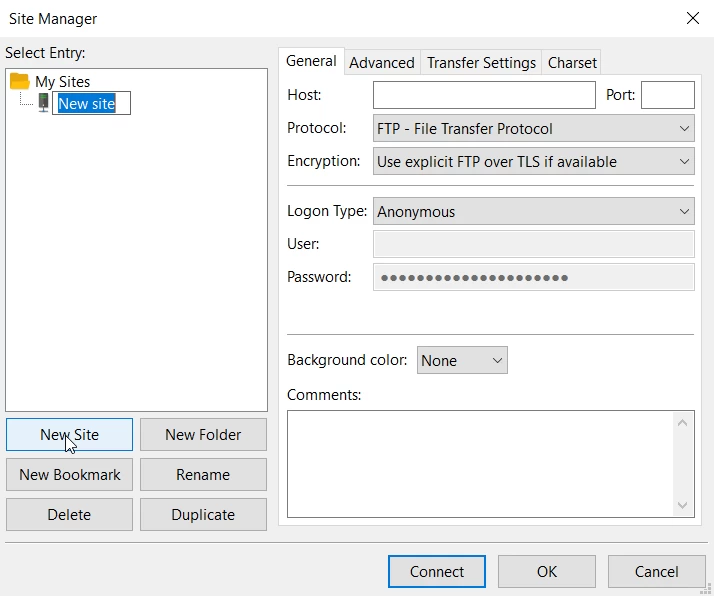Choose a Background color from the dropdown
Screen dimensions: 714x596
coord(462,361)
